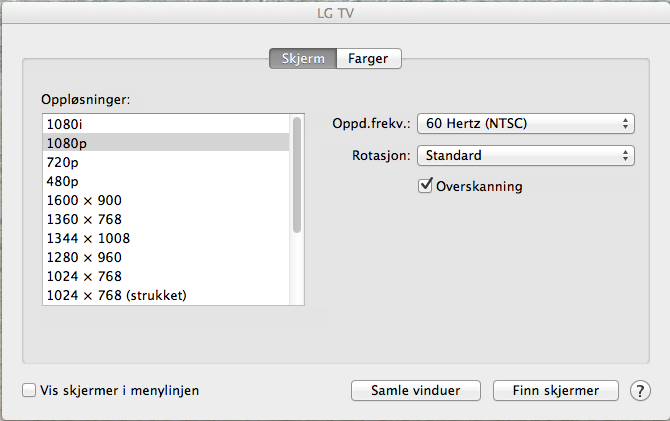Select 1360 × 768 resolution
Viewport: 670px width, 421px height.
166,219
